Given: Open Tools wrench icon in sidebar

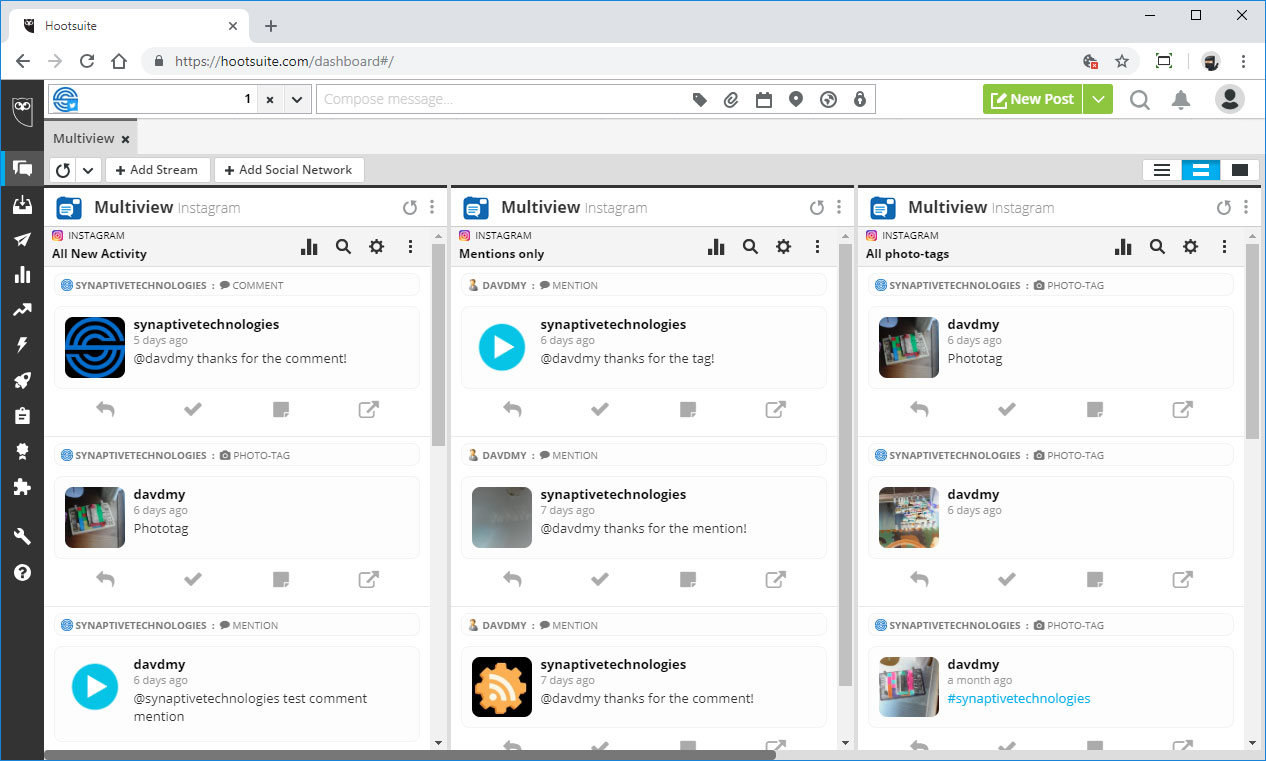Looking at the screenshot, I should 22,537.
